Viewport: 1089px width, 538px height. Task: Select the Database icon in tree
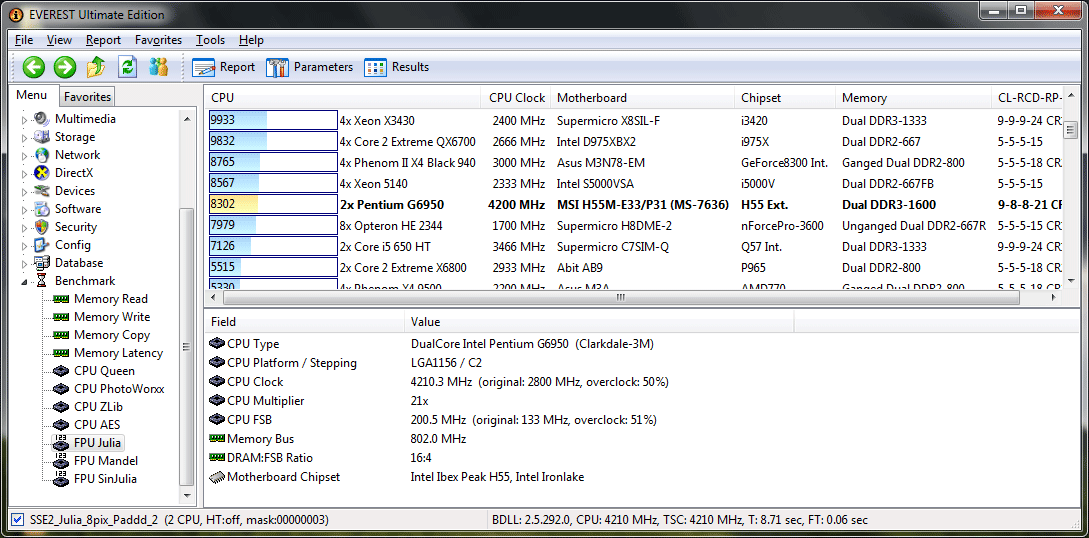(42, 263)
